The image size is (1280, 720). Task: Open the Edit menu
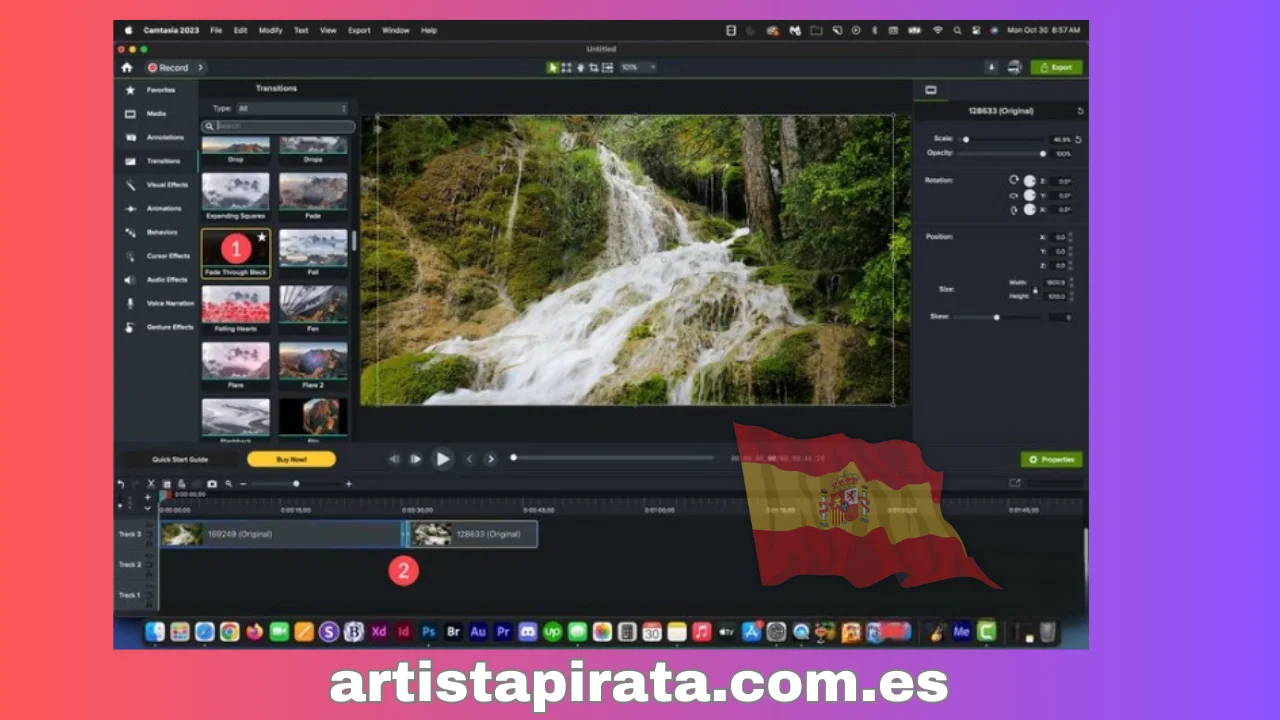(241, 31)
